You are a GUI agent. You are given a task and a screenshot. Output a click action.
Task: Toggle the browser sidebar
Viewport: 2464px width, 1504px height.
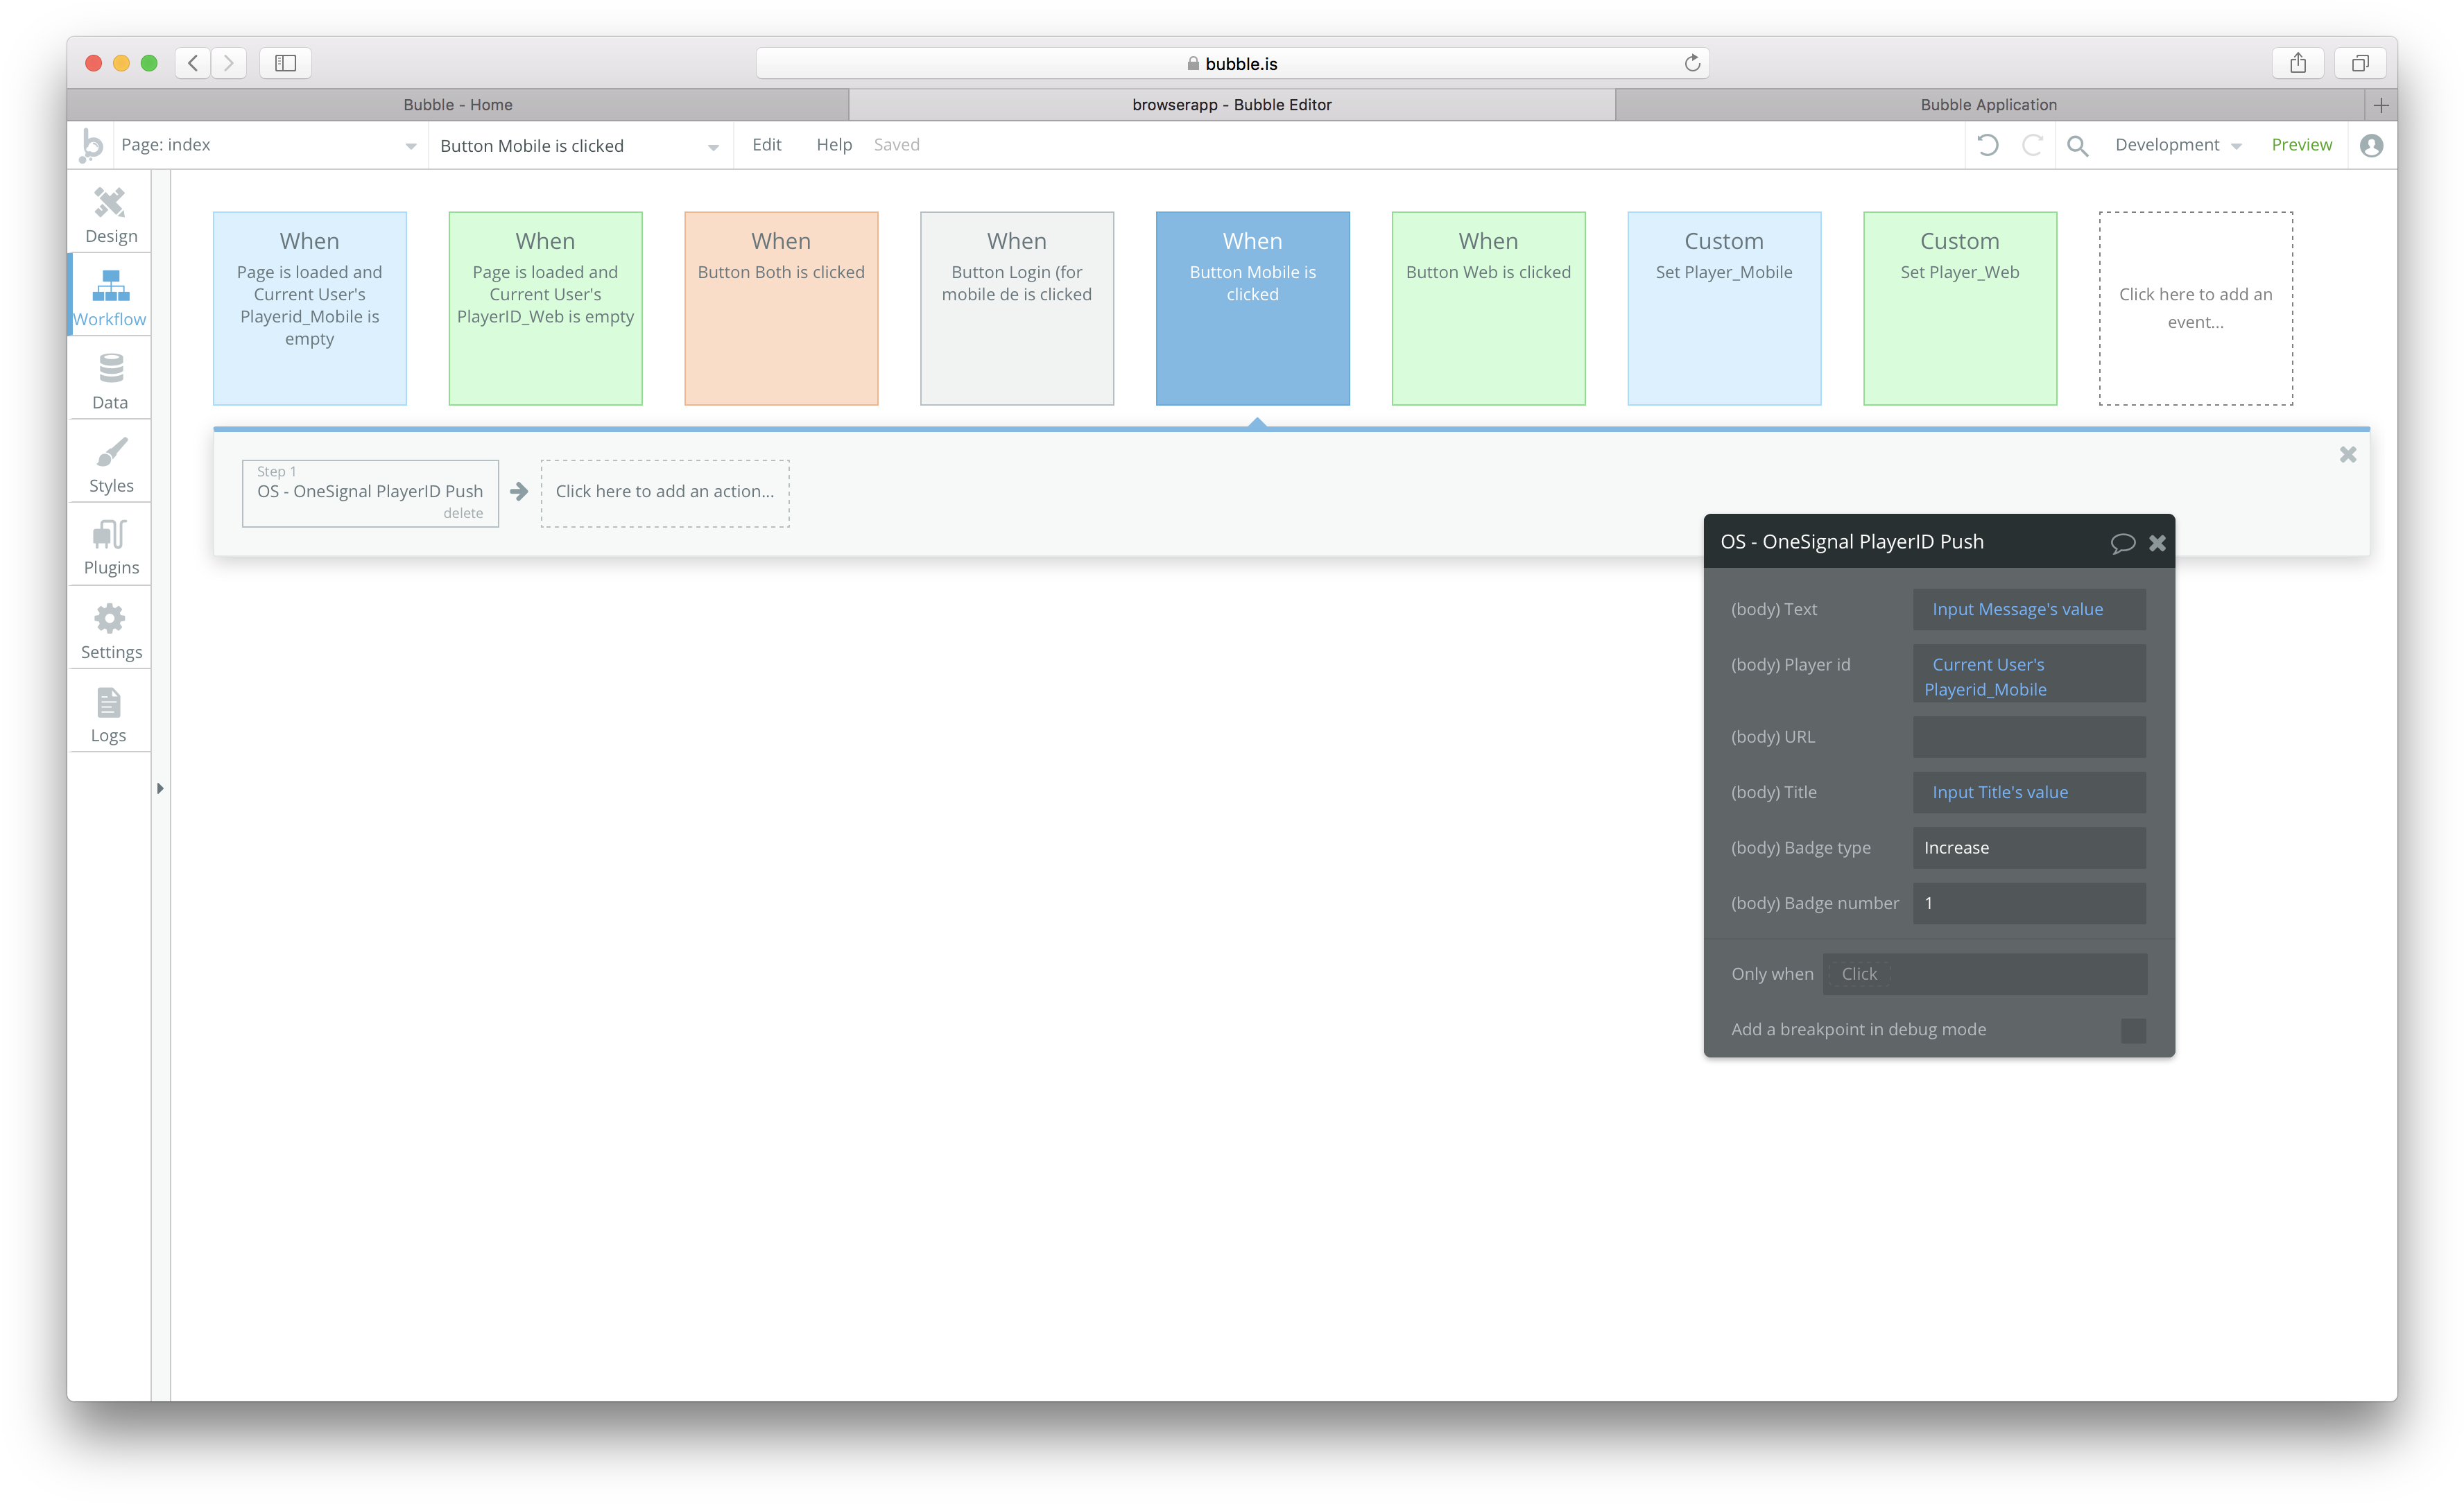coord(286,63)
